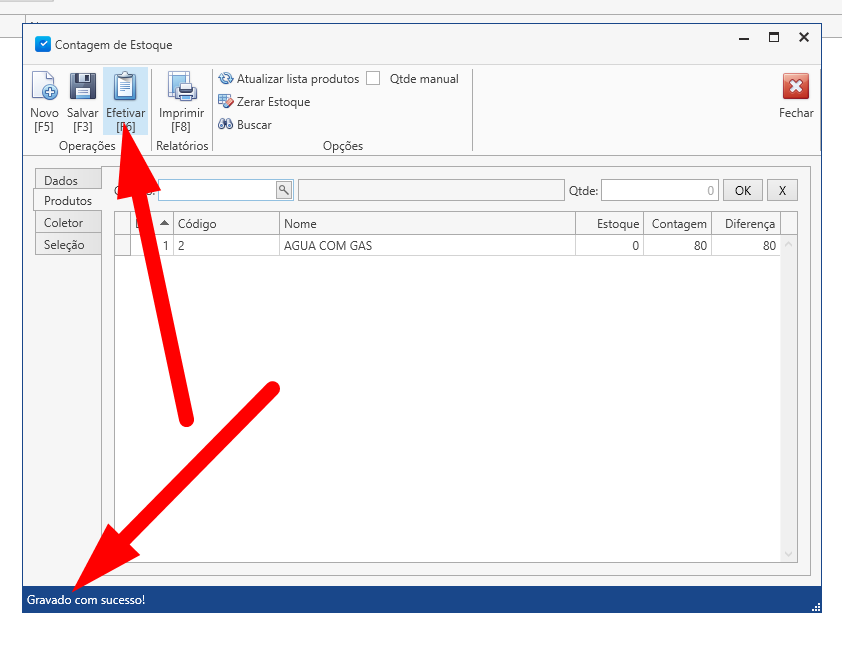
Task: Click the Novo [F5] new document icon
Action: 44,88
